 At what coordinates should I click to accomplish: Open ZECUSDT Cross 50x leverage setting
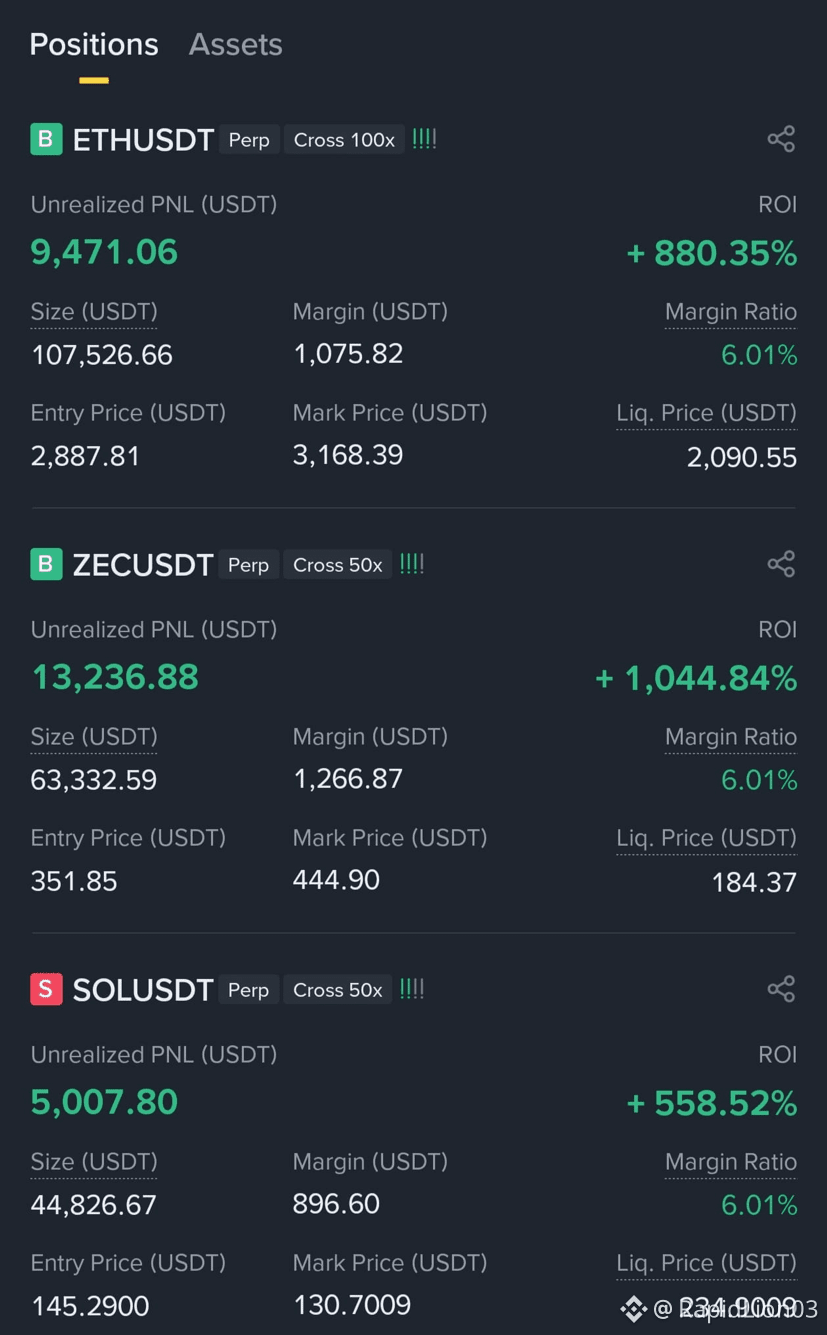tap(338, 565)
